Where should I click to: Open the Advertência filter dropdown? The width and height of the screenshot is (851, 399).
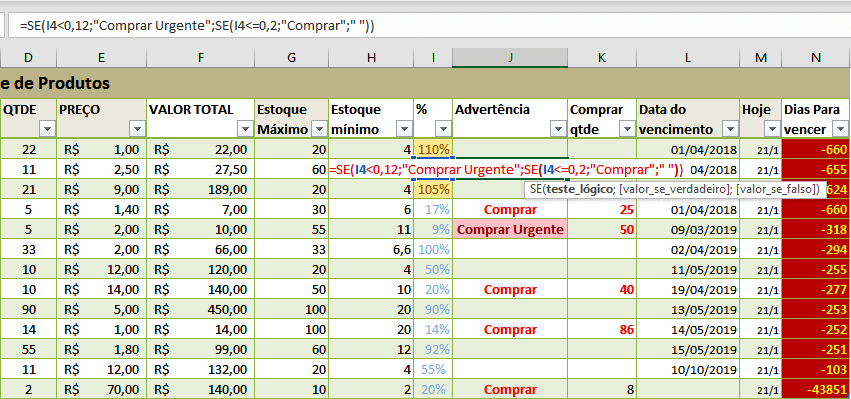pyautogui.click(x=558, y=129)
